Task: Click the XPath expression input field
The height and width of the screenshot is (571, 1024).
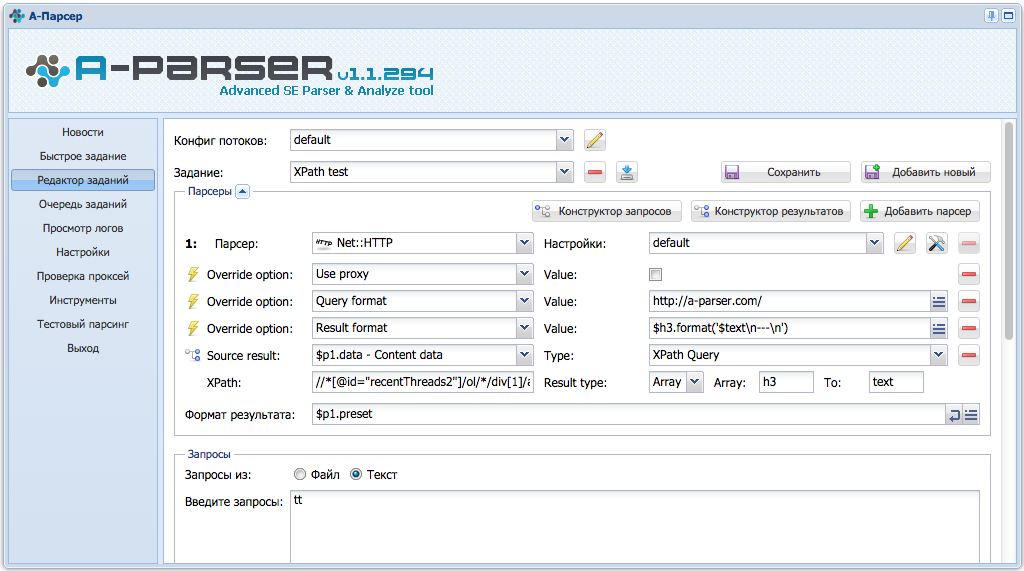Action: [423, 382]
